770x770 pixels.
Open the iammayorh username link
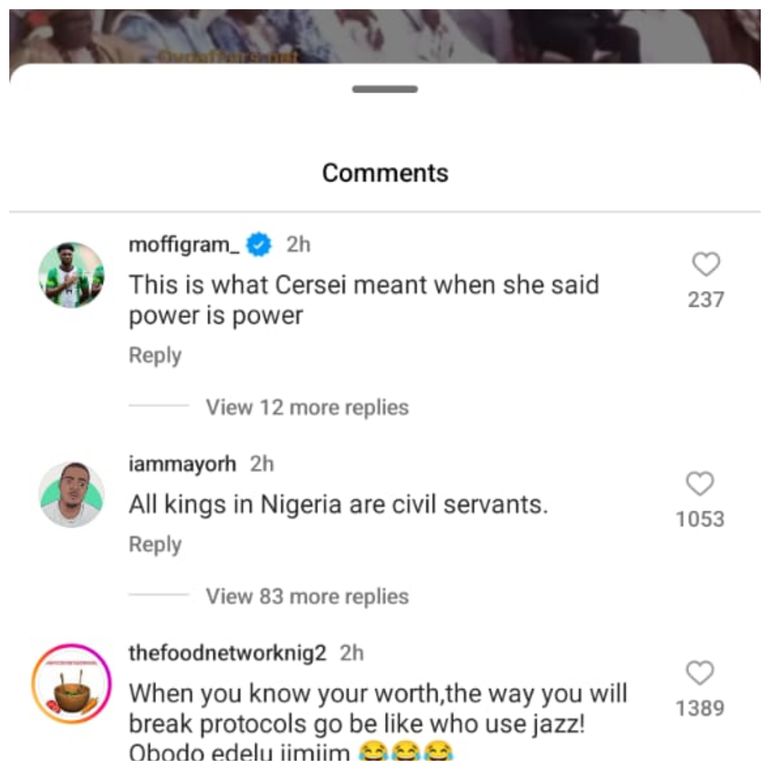click(182, 464)
